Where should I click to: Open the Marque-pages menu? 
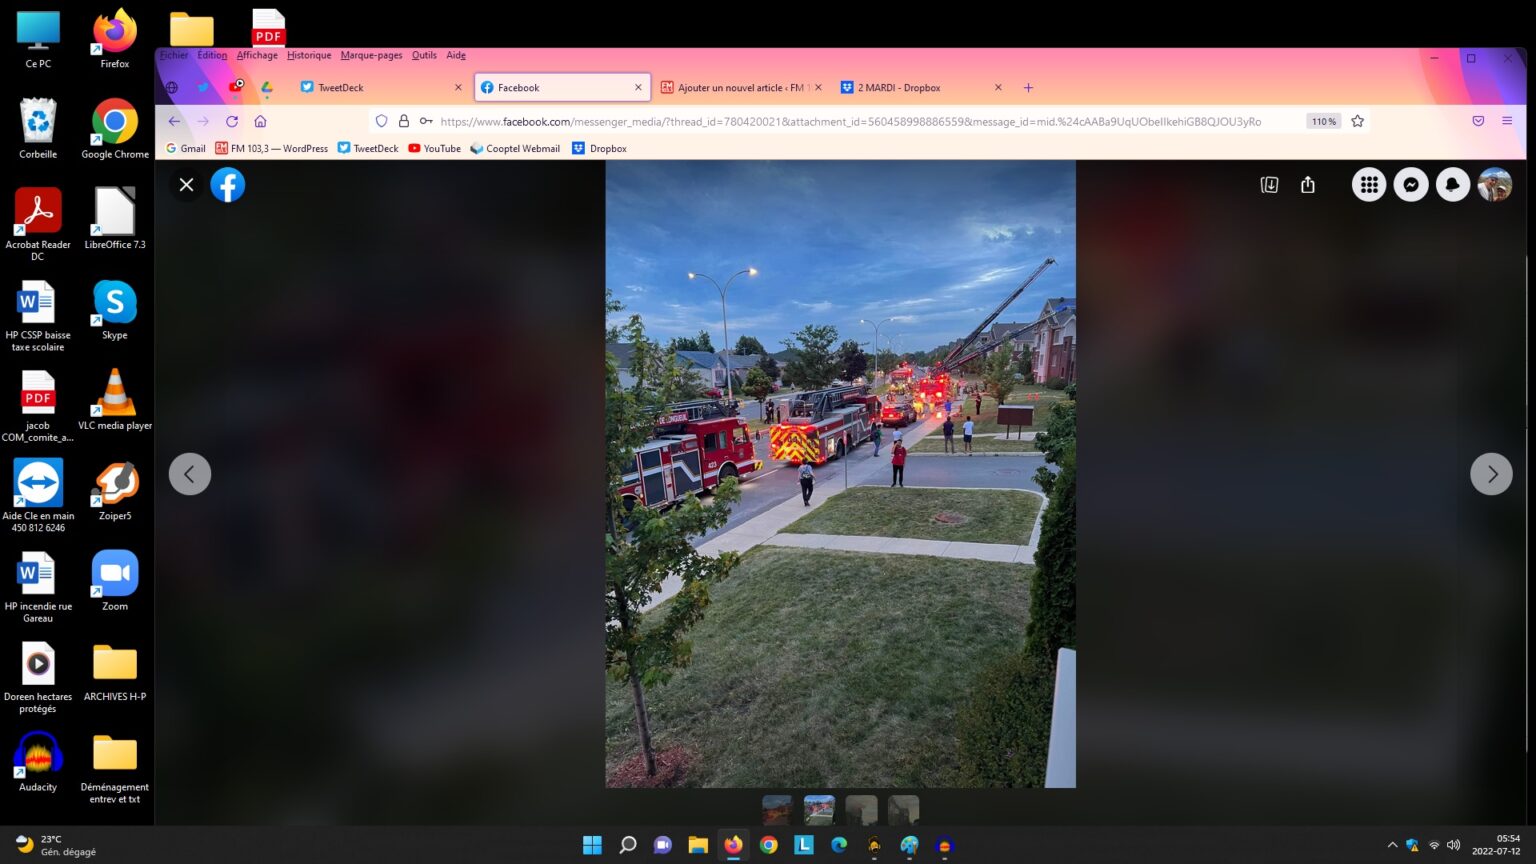(371, 56)
